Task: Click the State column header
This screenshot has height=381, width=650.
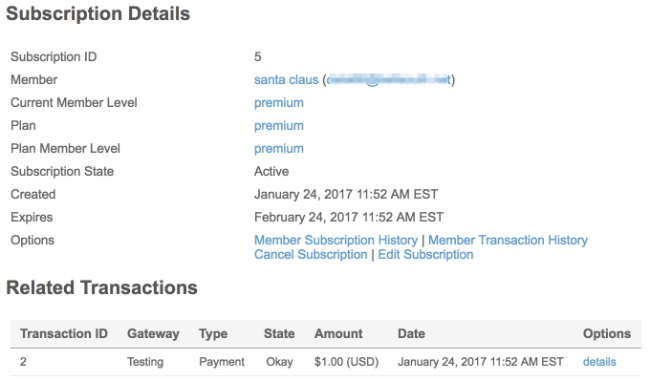Action: click(x=279, y=334)
